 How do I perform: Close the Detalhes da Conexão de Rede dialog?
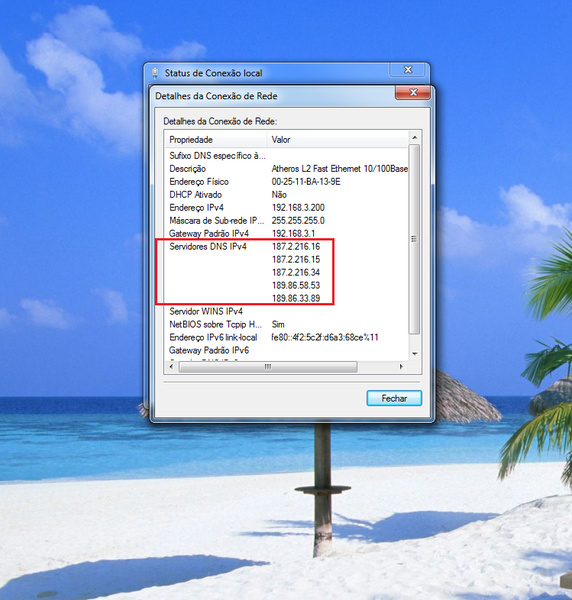(413, 93)
